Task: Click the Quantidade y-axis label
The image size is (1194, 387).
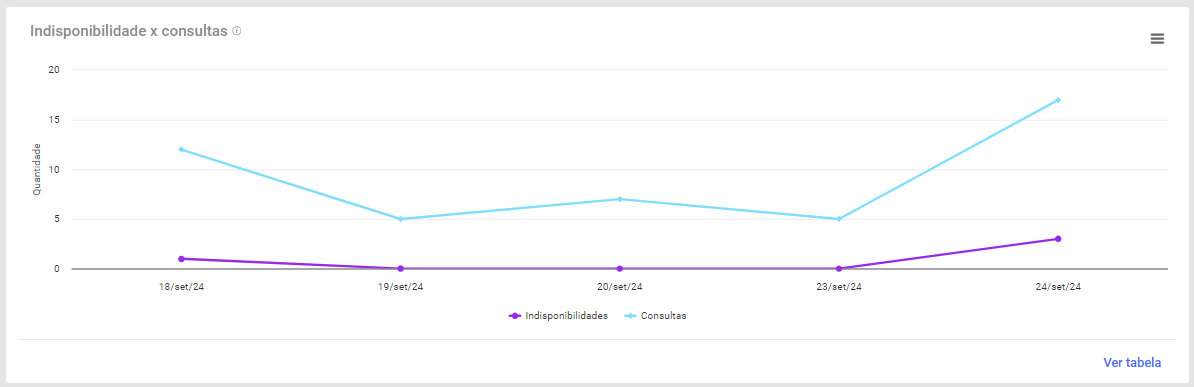Action: coord(37,169)
